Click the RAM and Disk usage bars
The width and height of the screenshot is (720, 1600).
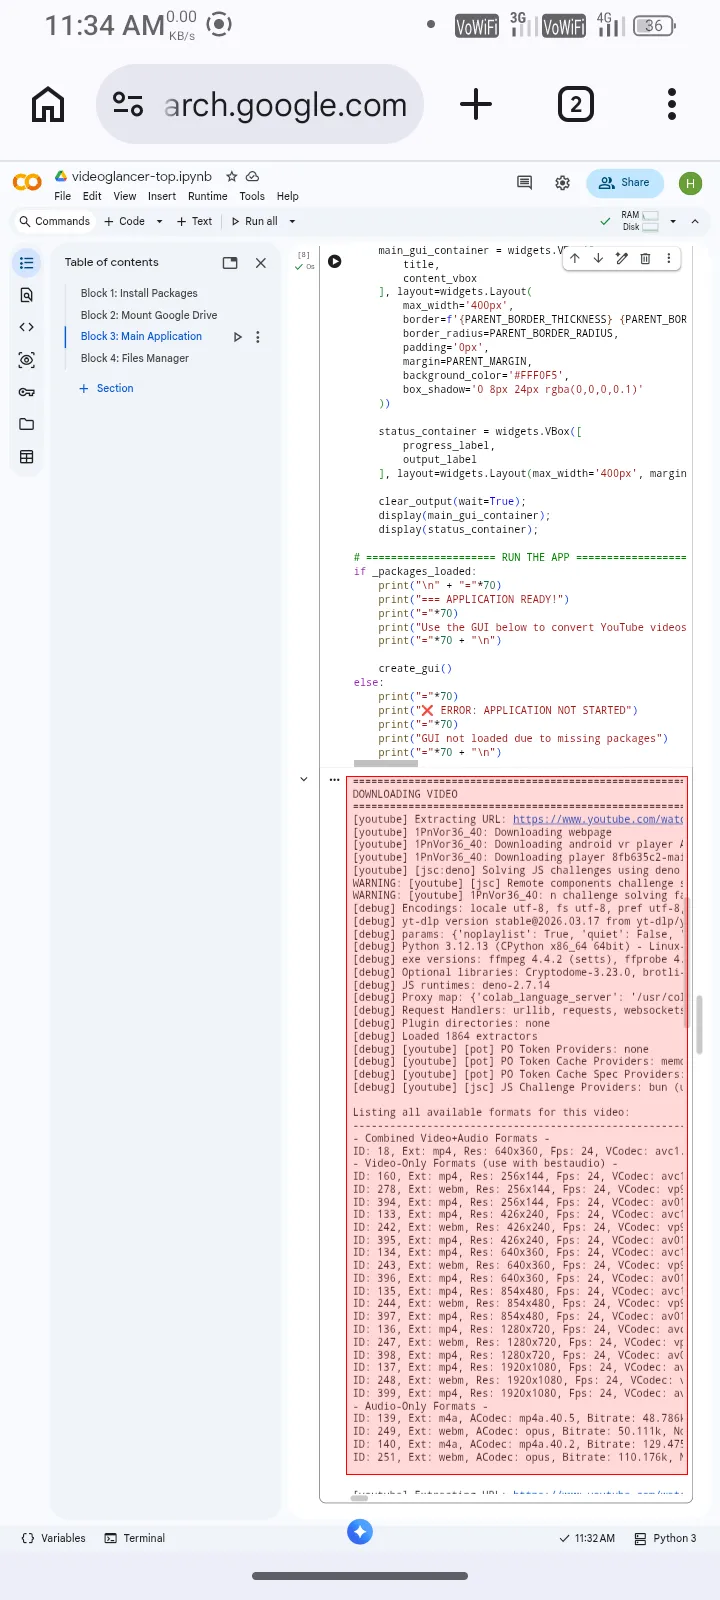coord(640,221)
